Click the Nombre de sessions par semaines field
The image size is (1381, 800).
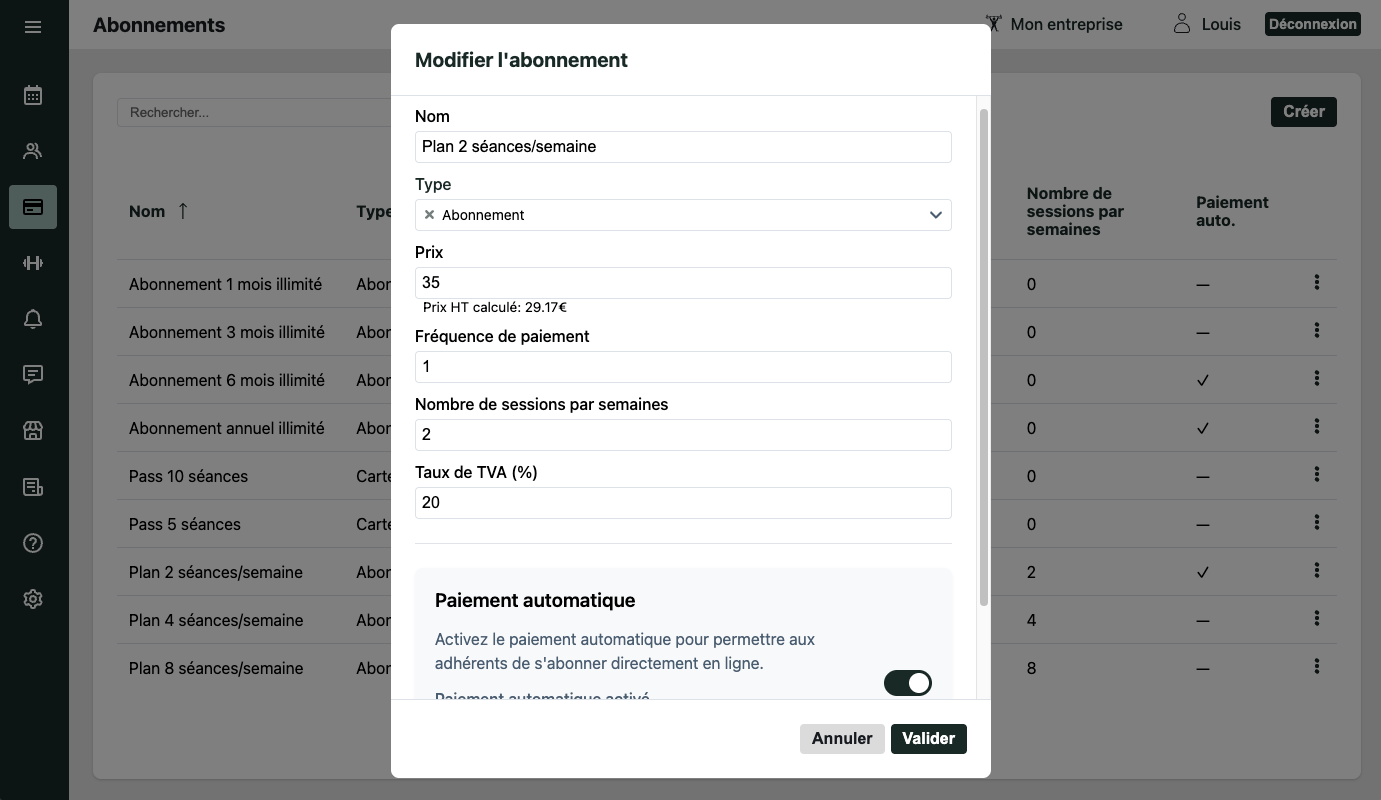(x=683, y=435)
